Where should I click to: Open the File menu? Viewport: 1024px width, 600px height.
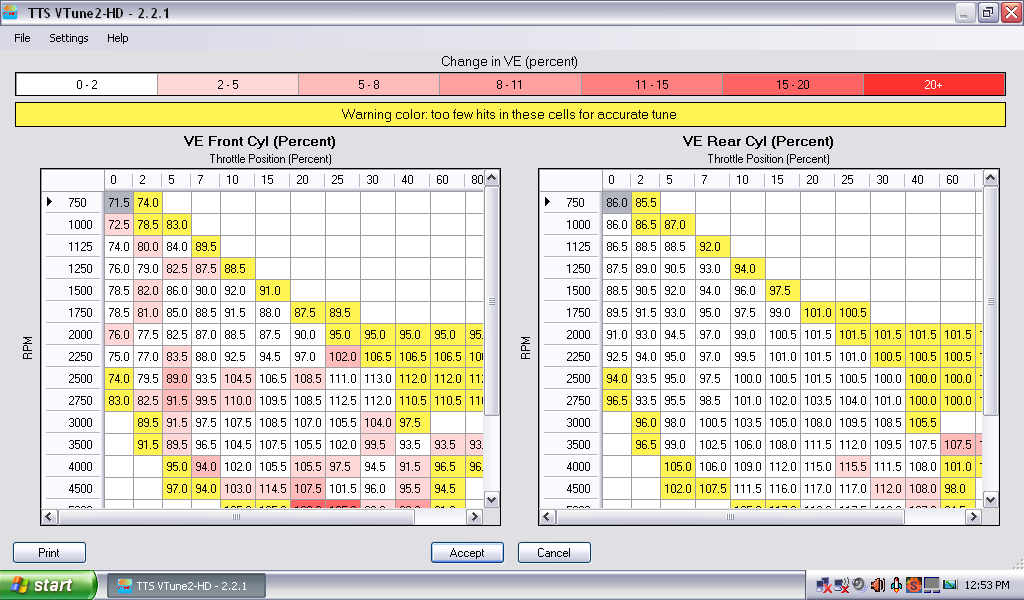click(22, 38)
